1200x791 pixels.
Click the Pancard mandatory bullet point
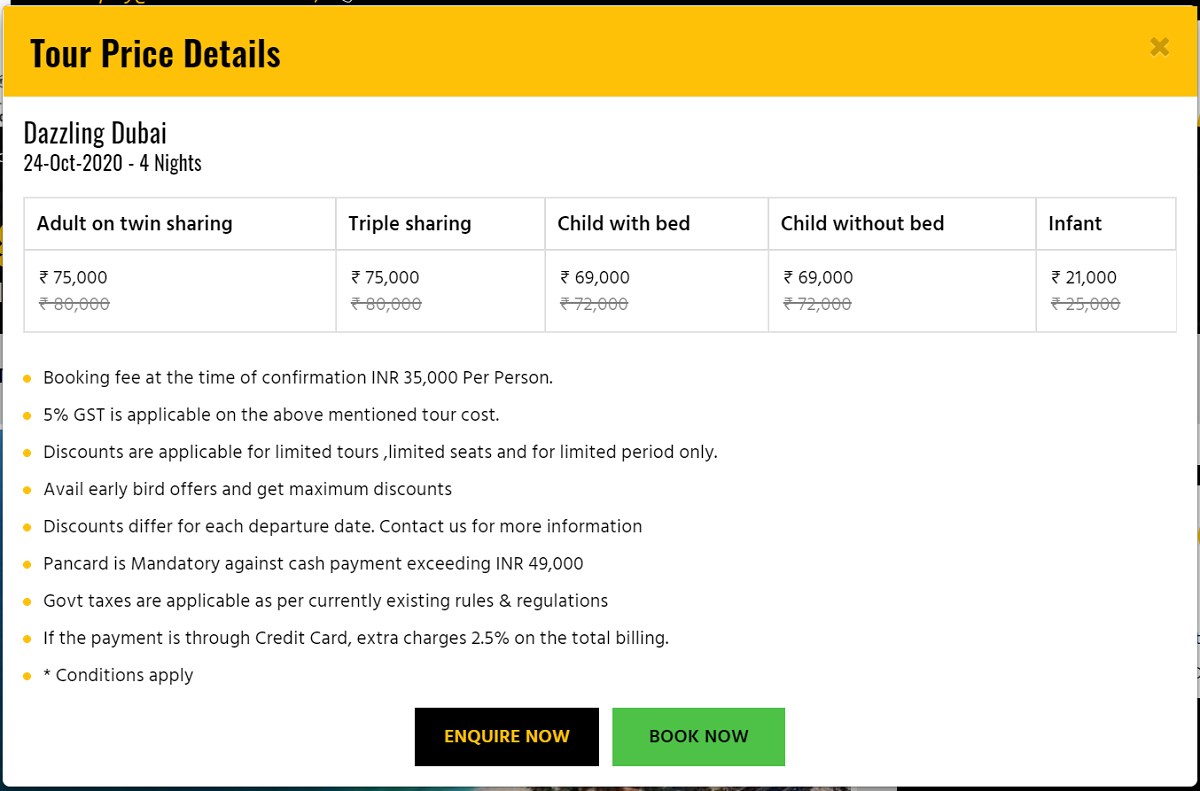coord(313,563)
